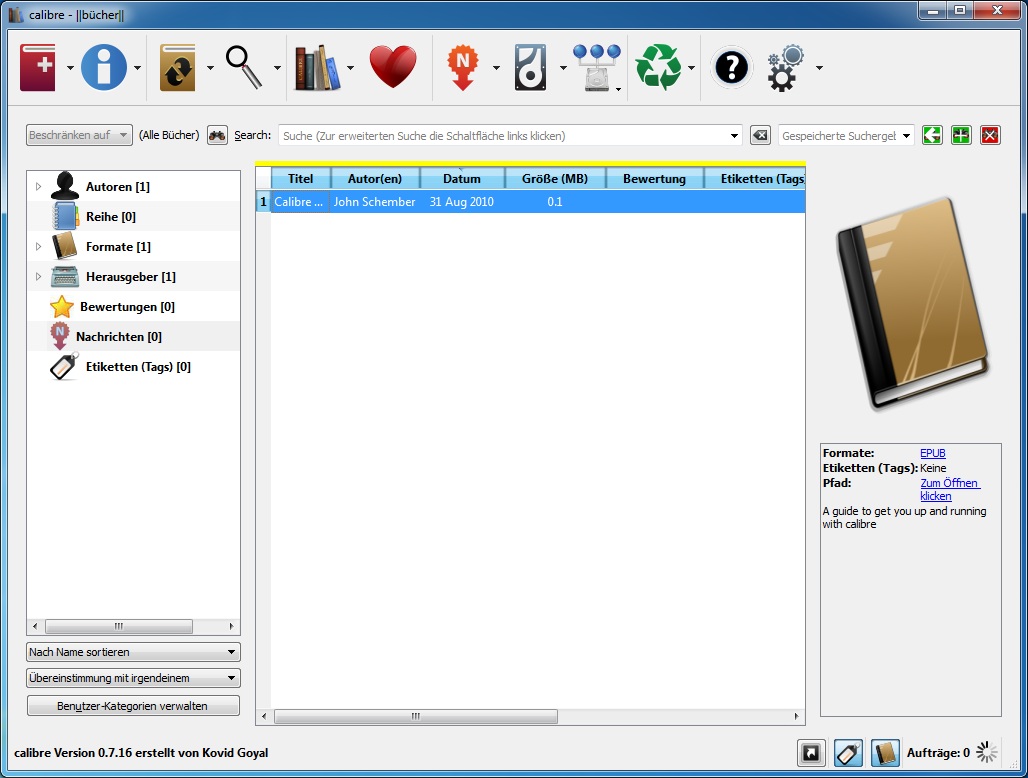Click the tag browser horizontal scrollbar

119,627
